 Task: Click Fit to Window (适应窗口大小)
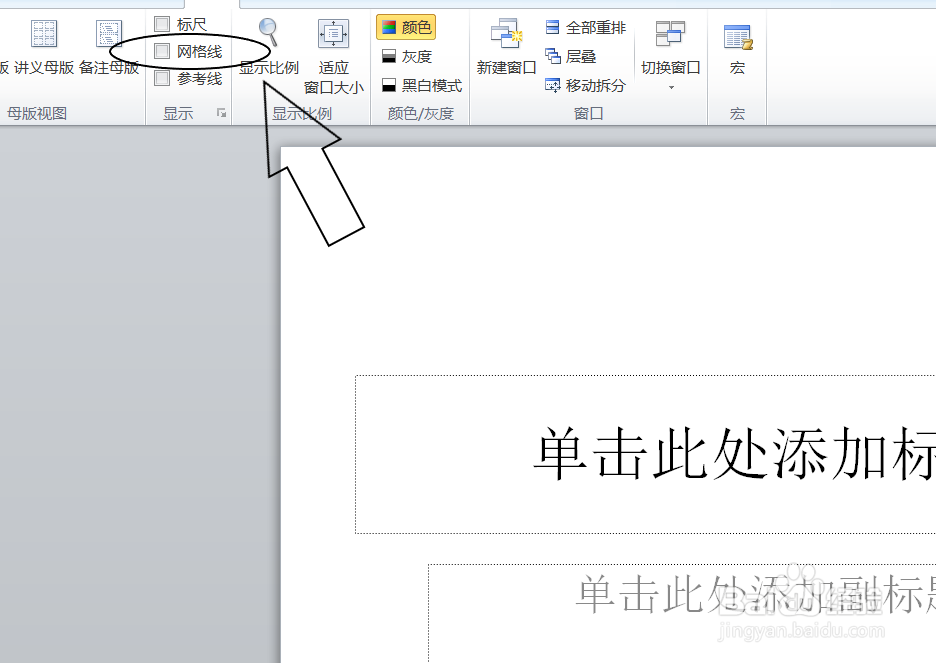333,56
